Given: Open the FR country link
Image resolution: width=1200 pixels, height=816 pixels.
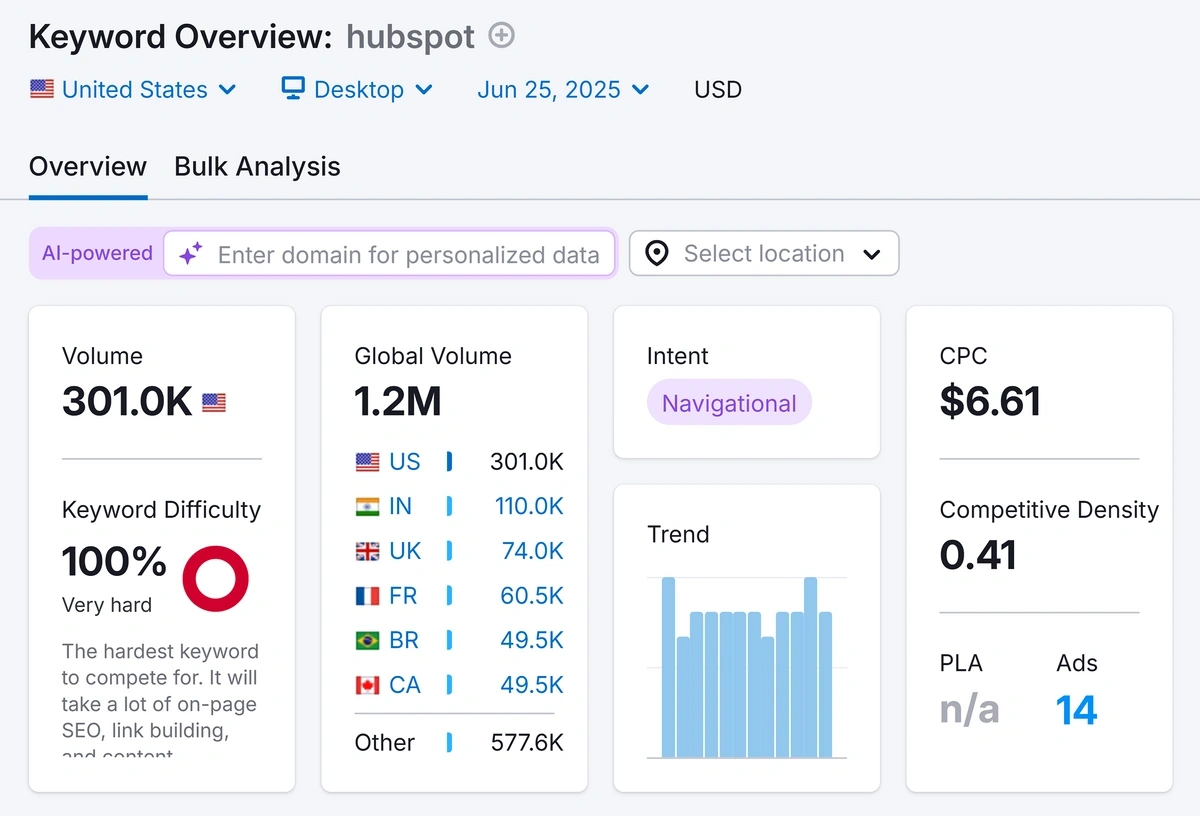Looking at the screenshot, I should (x=403, y=595).
